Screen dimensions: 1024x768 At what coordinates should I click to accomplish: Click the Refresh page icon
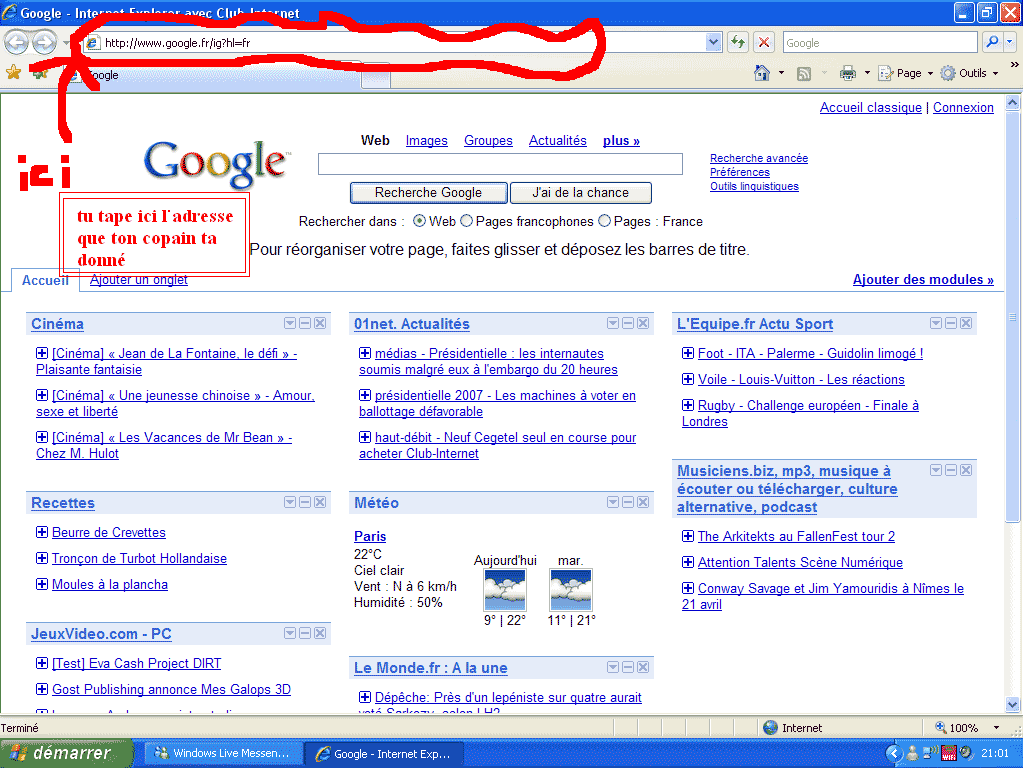[x=738, y=42]
